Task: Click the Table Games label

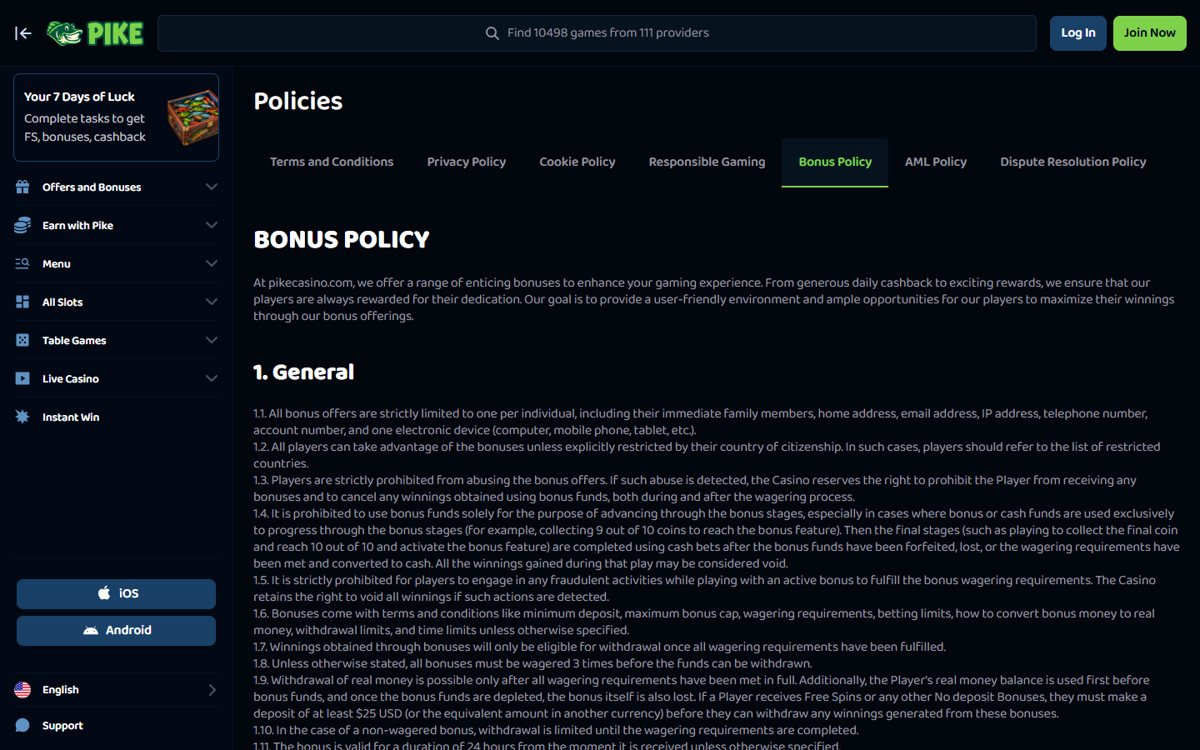Action: point(74,341)
